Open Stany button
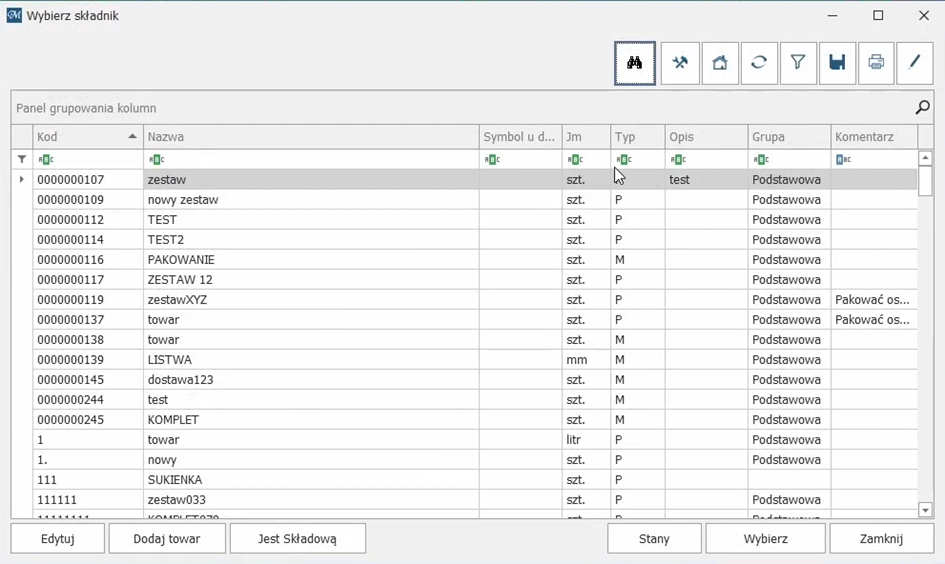This screenshot has width=945, height=564. coord(654,539)
